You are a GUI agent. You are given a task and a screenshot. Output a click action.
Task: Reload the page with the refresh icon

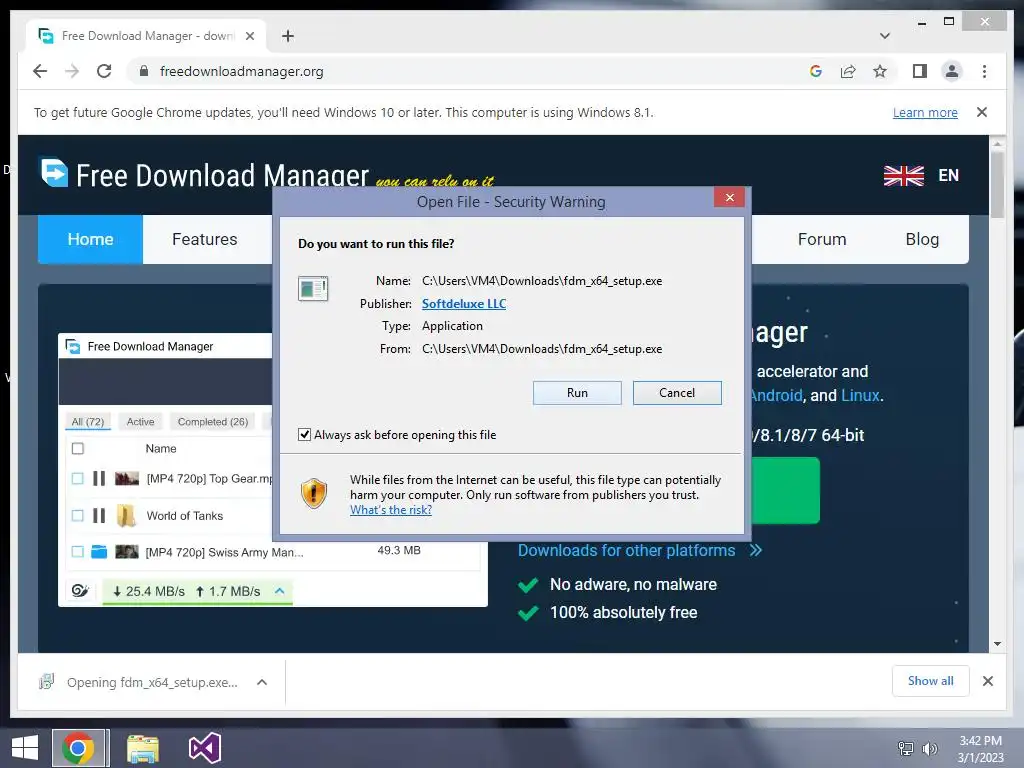[x=104, y=71]
